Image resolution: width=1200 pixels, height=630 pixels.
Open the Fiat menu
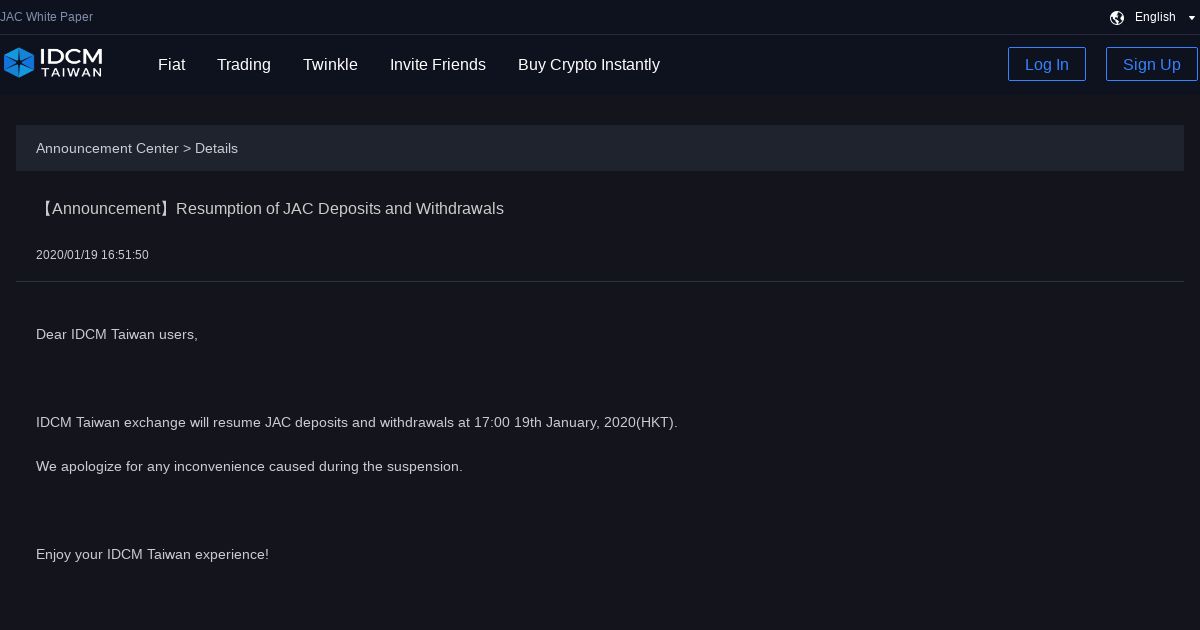click(x=171, y=64)
